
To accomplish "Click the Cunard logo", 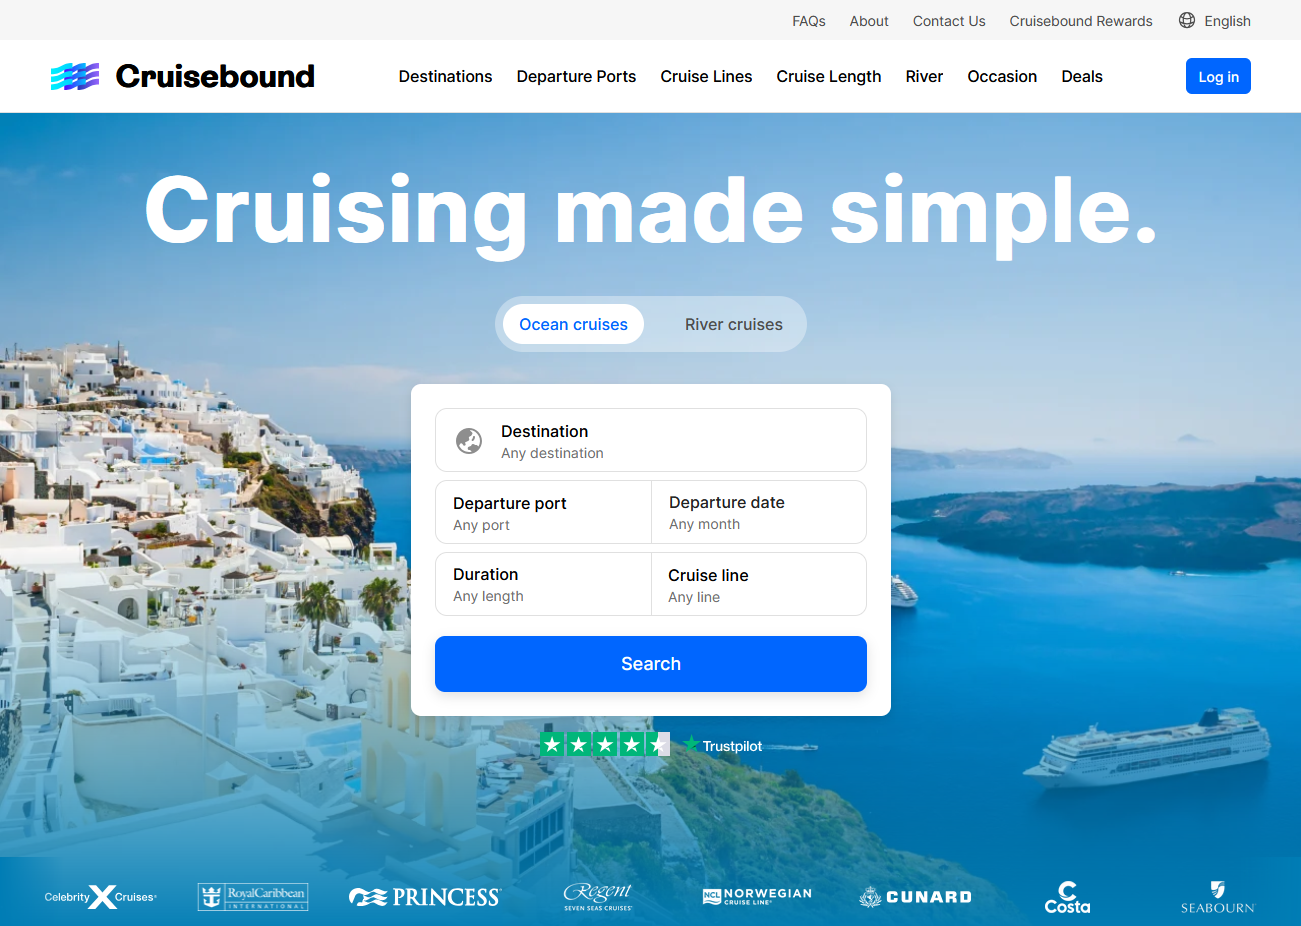I will coord(915,897).
